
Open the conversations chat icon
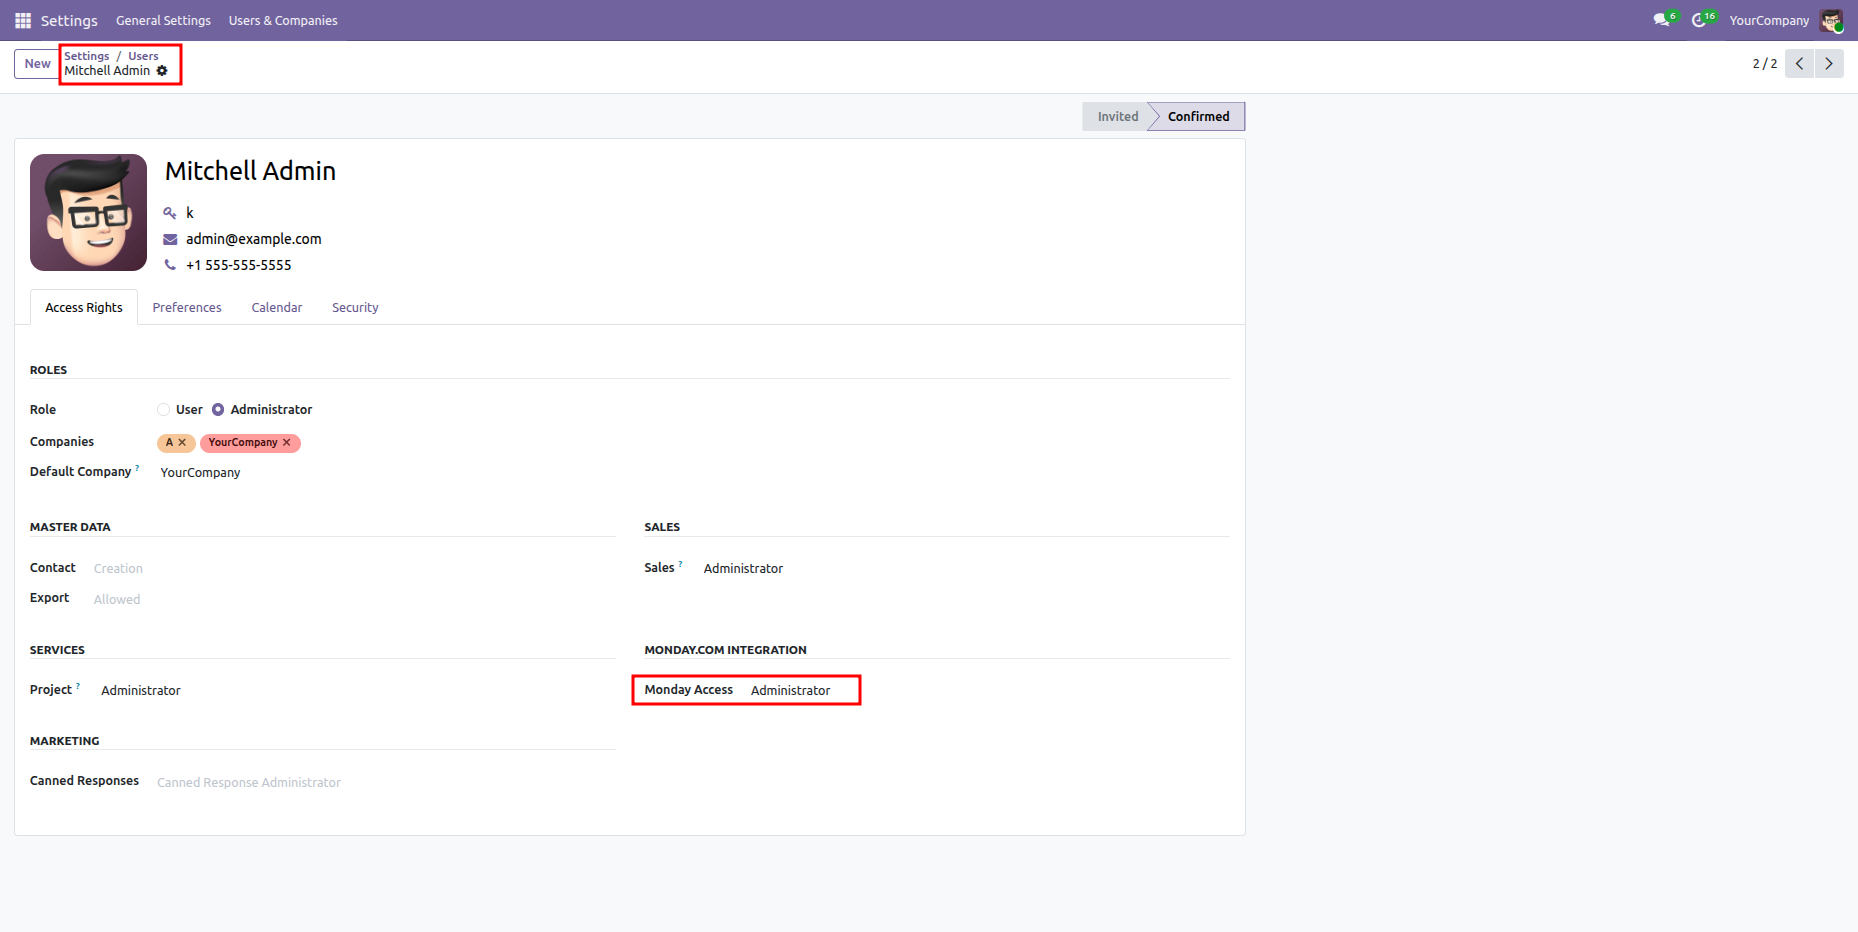[x=1664, y=20]
